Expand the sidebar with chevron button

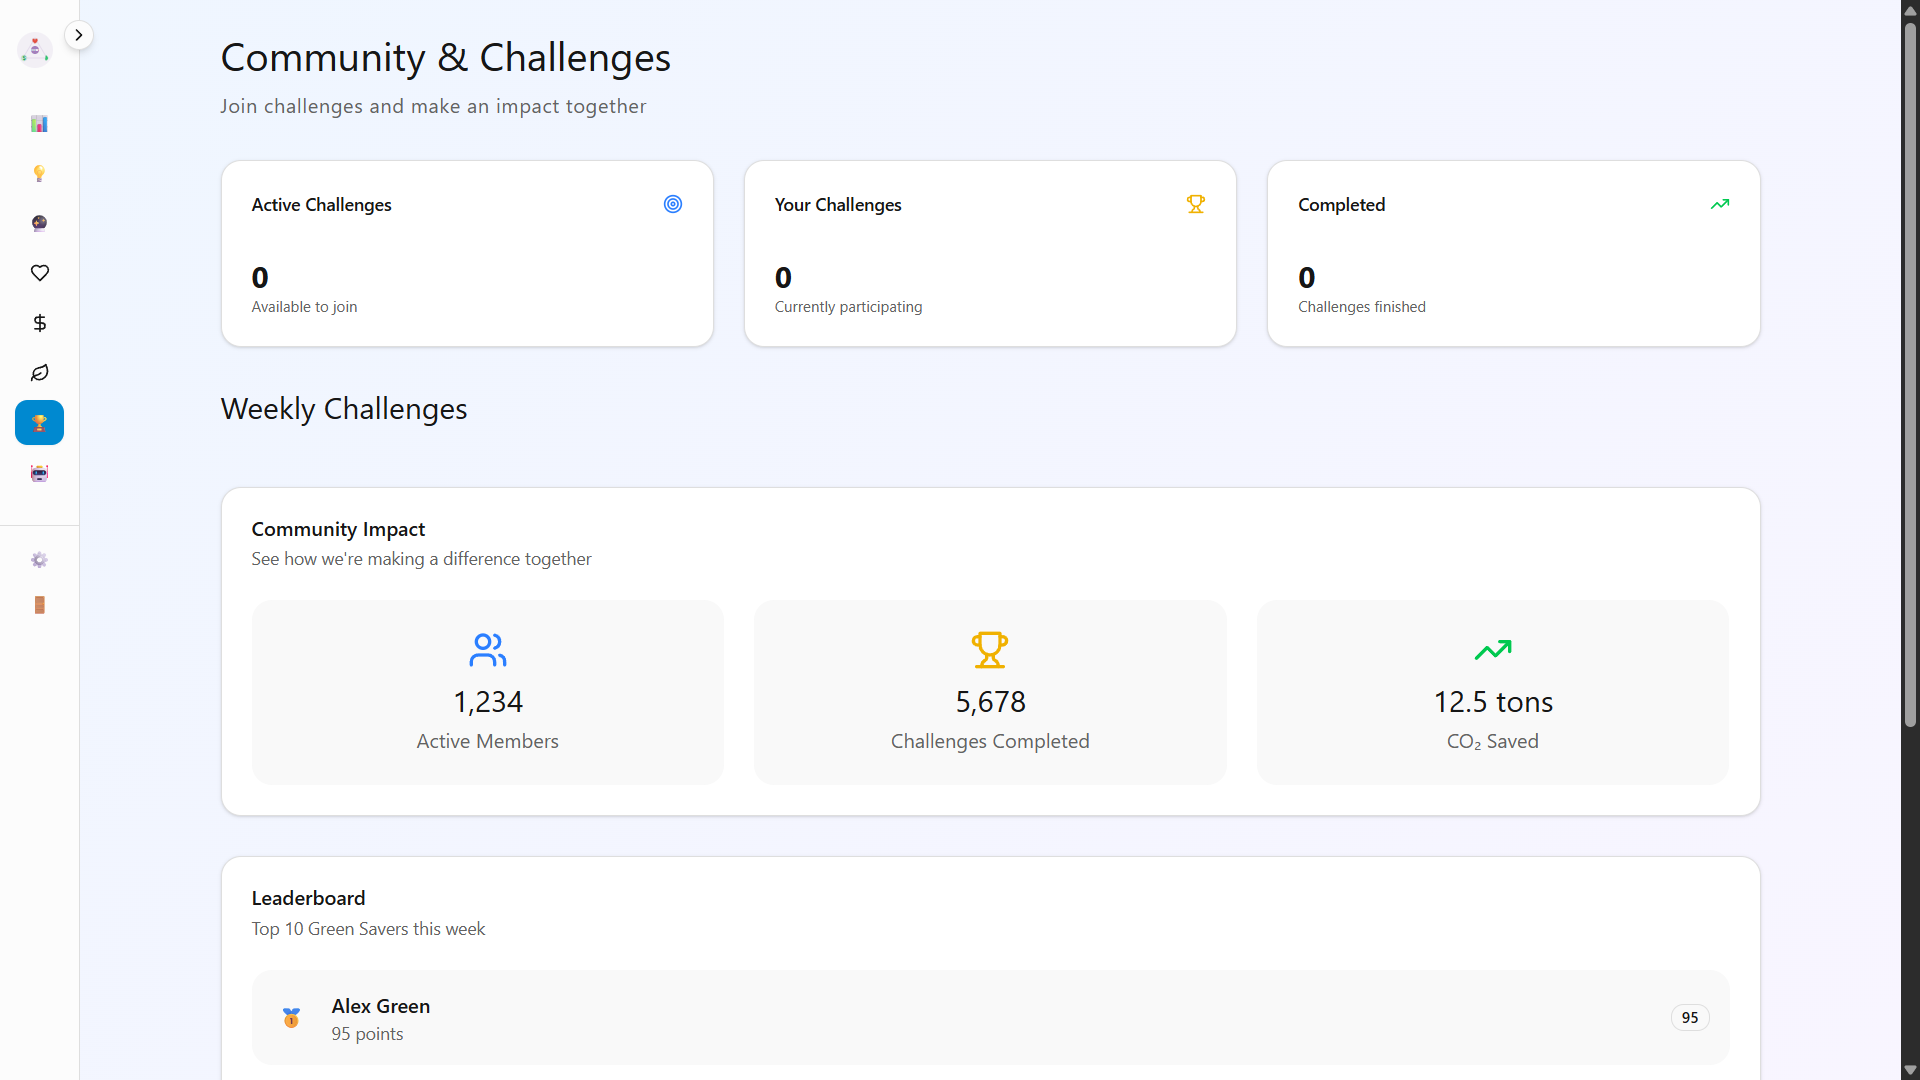tap(79, 35)
